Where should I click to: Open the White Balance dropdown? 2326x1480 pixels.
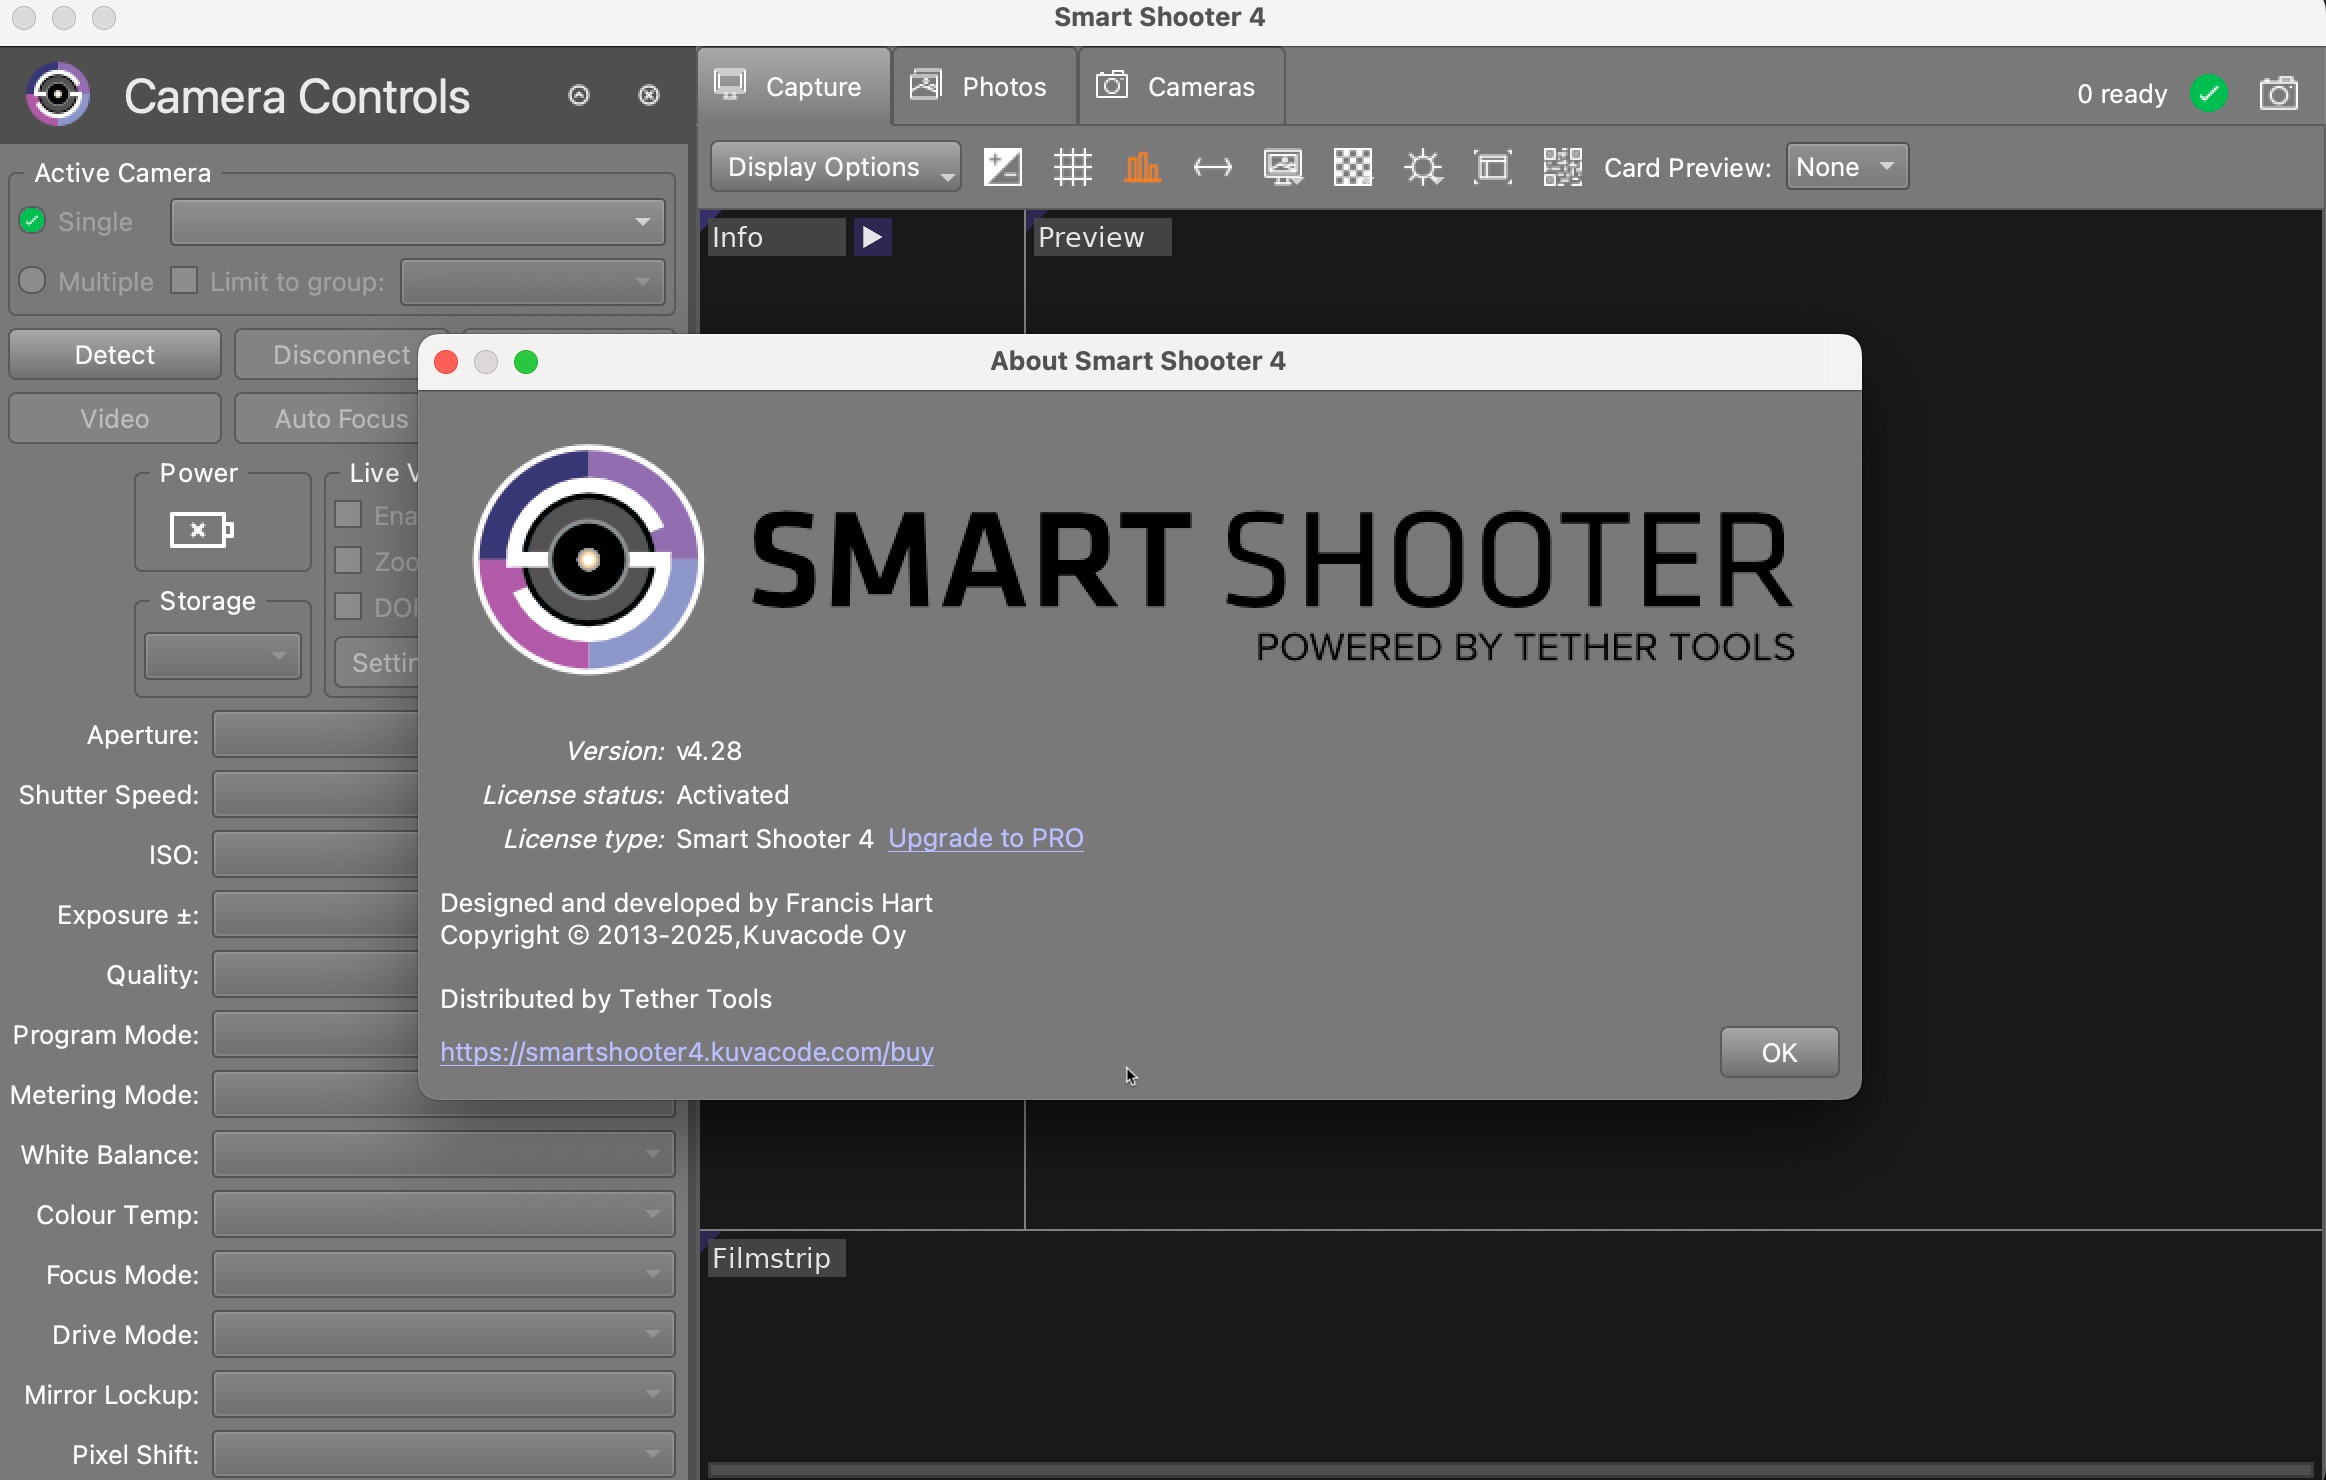[x=443, y=1155]
